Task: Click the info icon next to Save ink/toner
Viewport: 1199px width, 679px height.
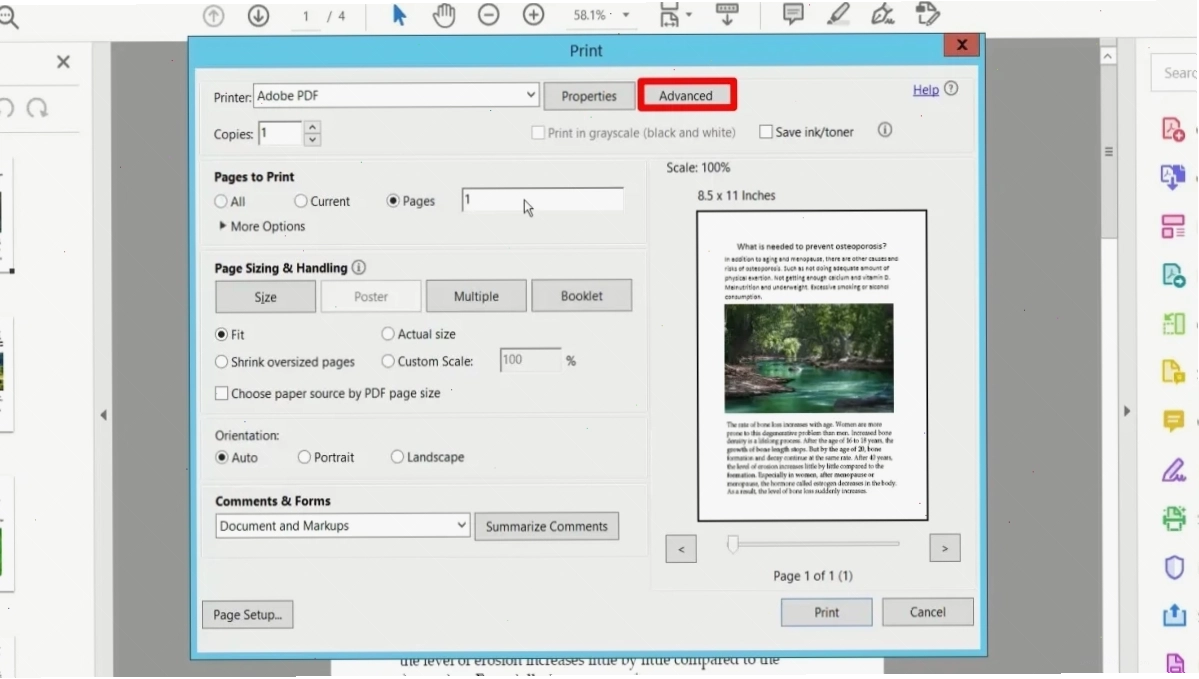Action: coord(885,130)
